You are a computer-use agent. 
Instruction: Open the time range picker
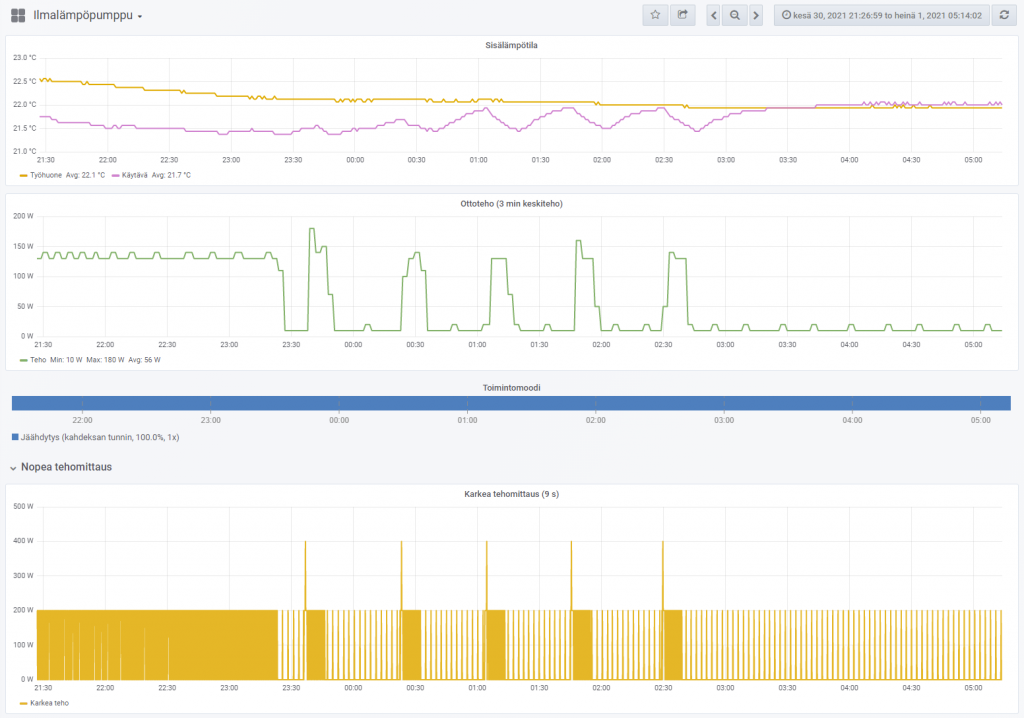click(881, 15)
